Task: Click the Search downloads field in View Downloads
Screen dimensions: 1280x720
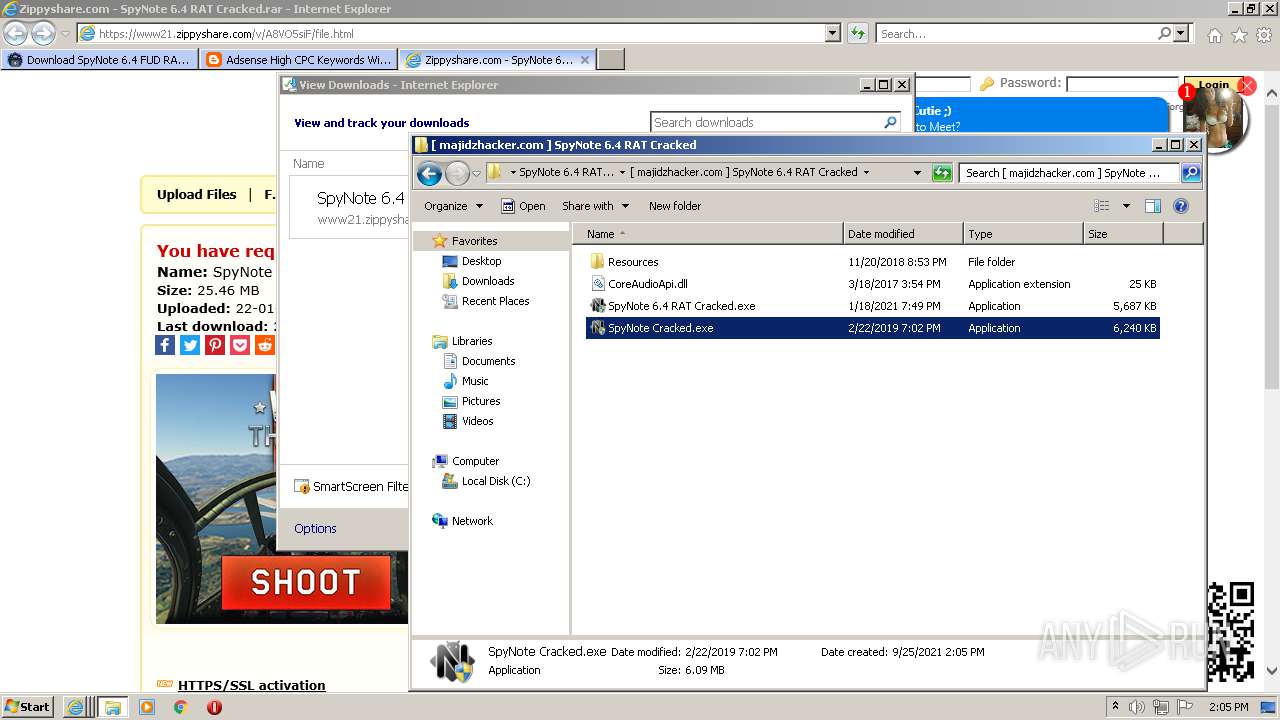Action: point(765,122)
